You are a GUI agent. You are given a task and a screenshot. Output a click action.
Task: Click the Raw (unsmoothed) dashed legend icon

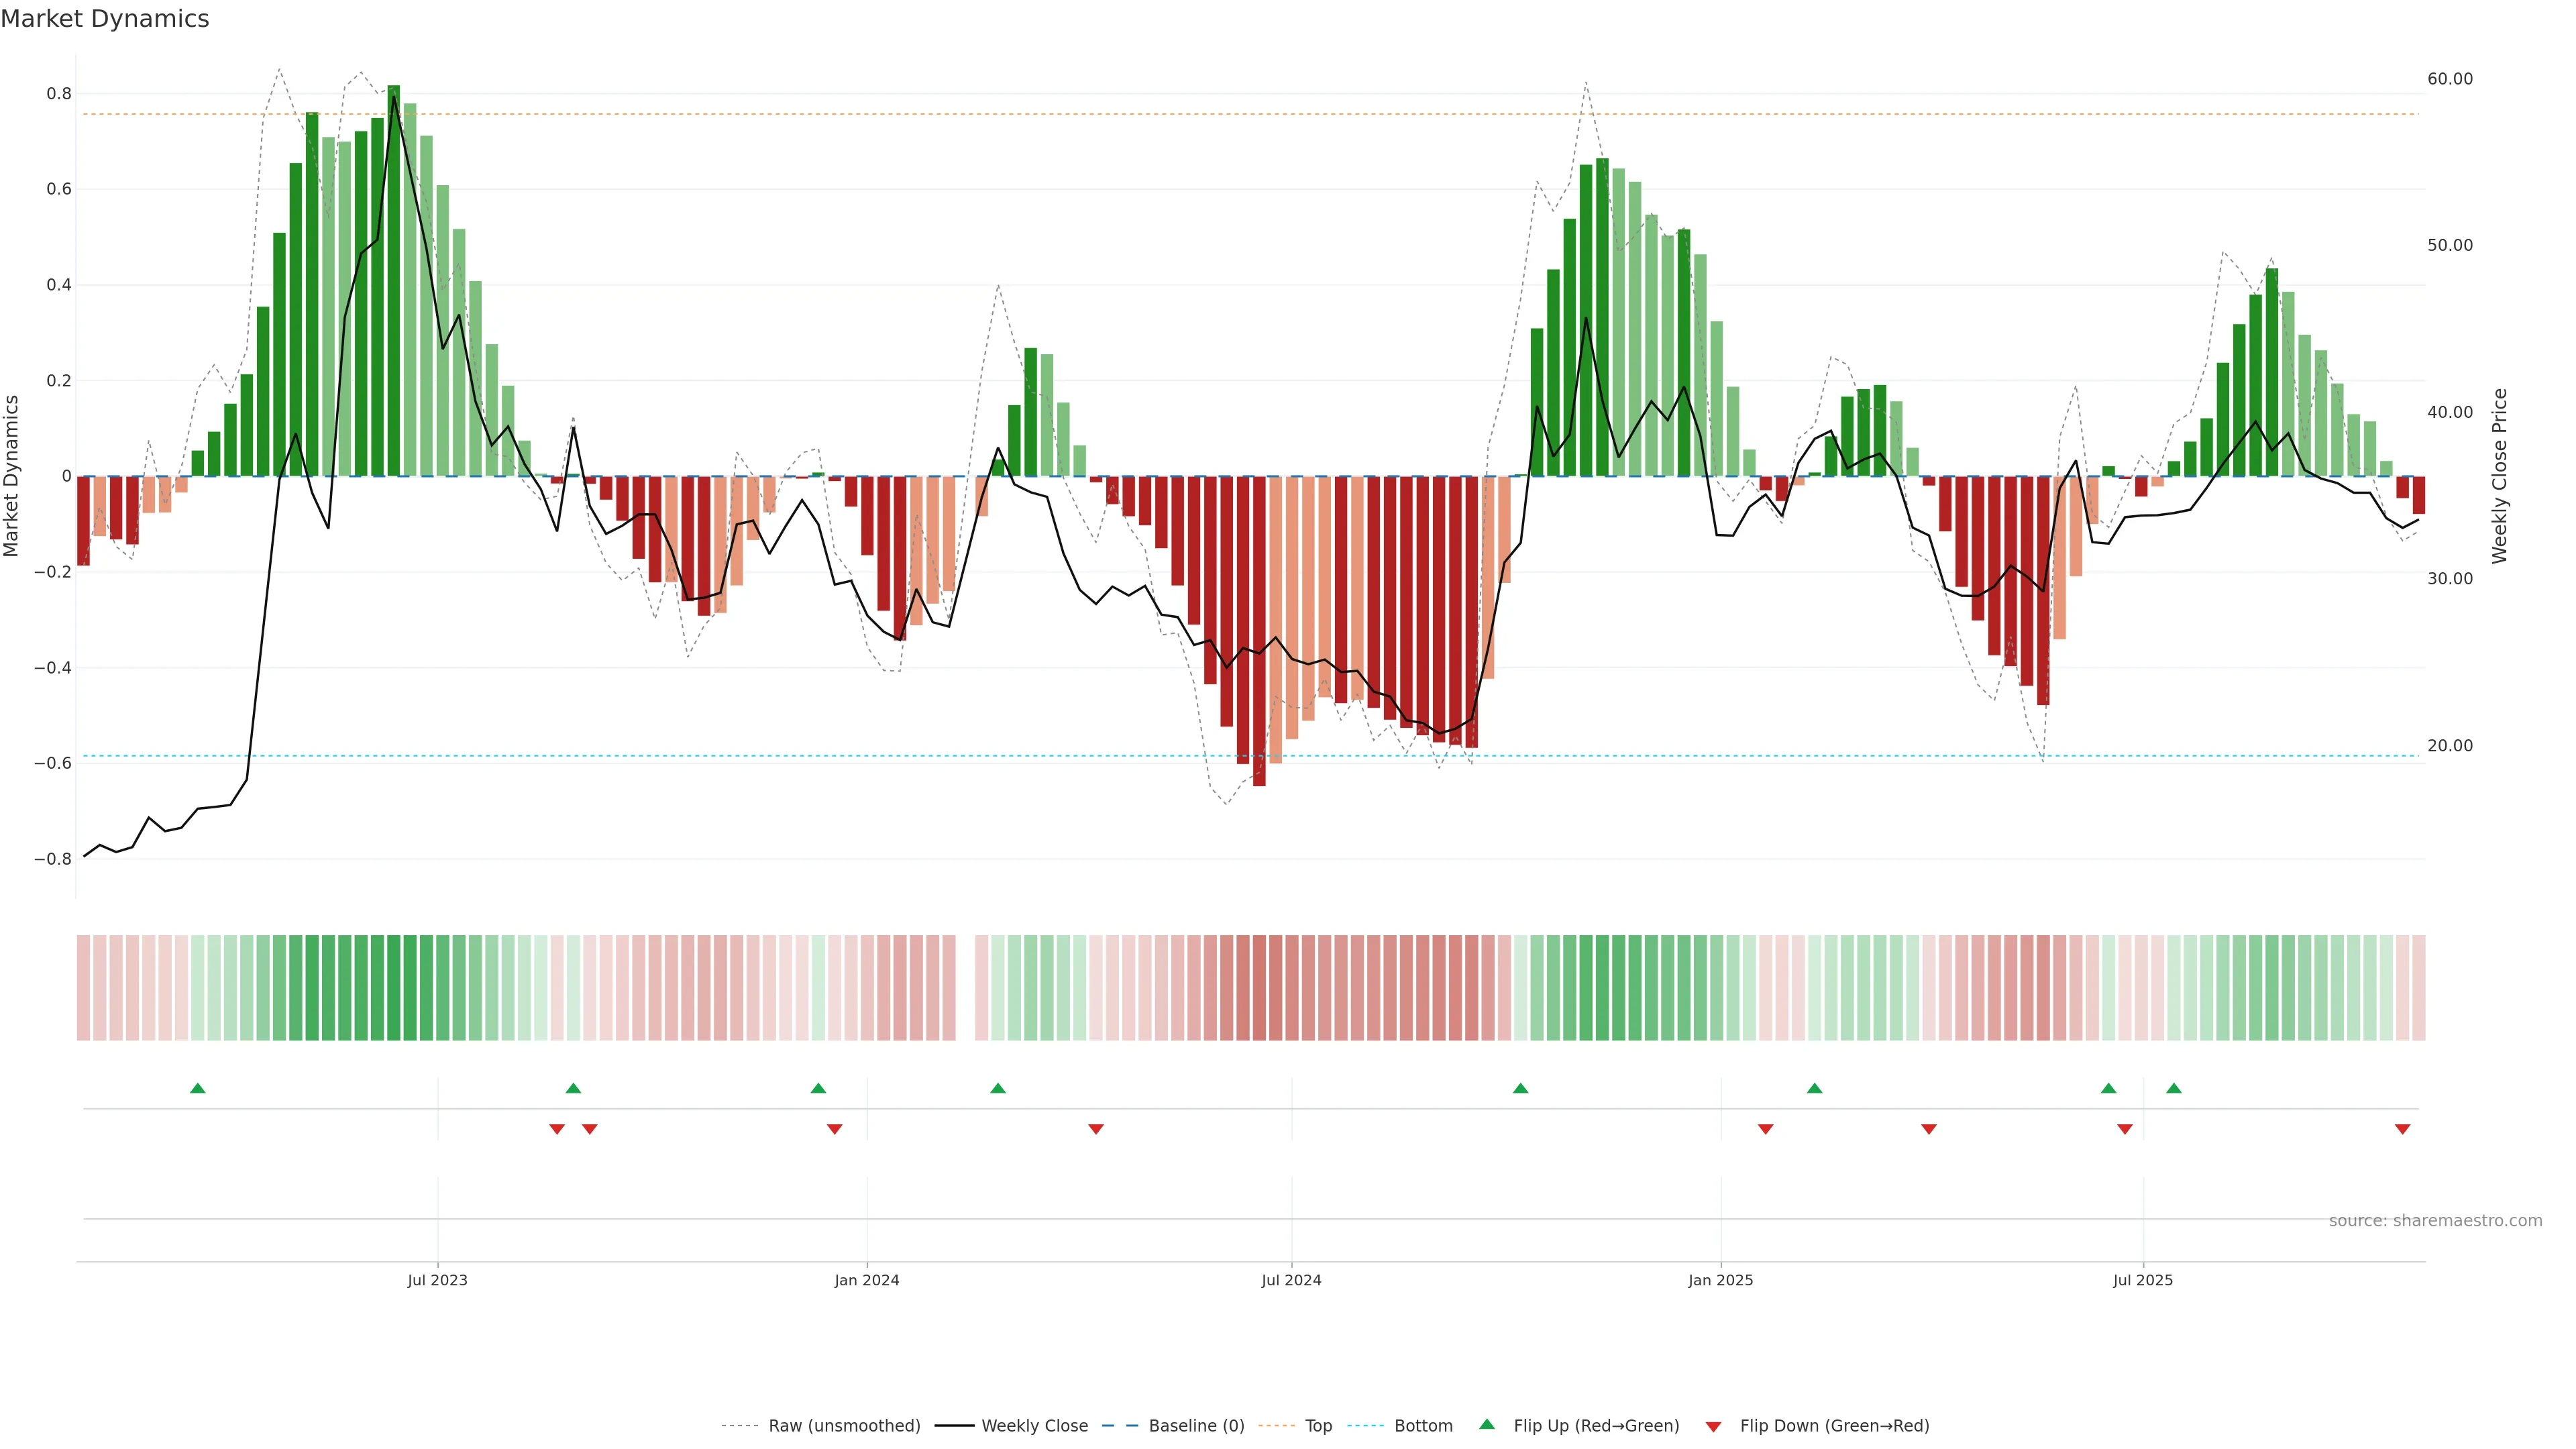[739, 1426]
